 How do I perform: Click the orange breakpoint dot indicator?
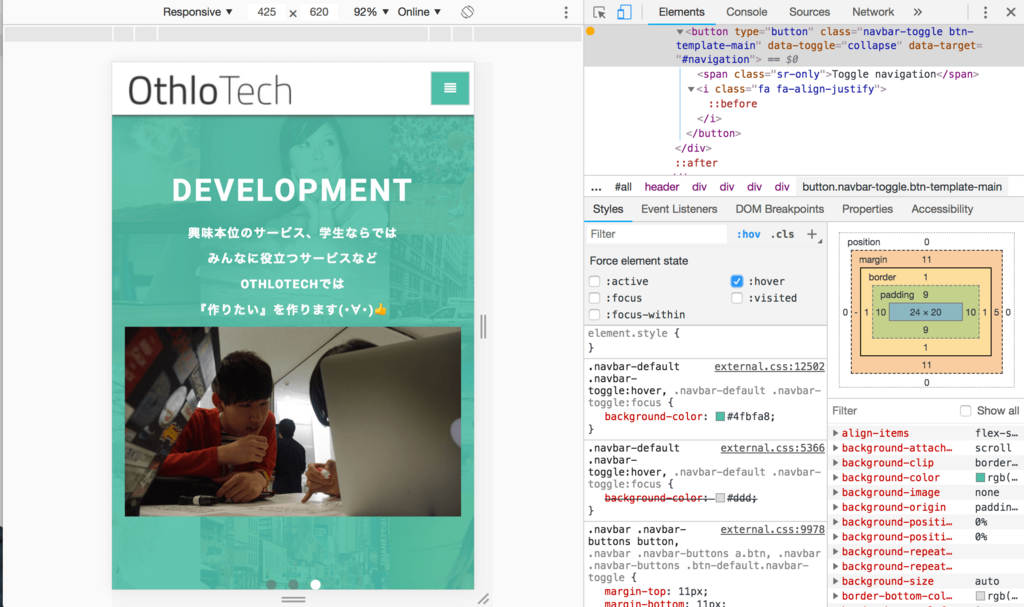[590, 31]
